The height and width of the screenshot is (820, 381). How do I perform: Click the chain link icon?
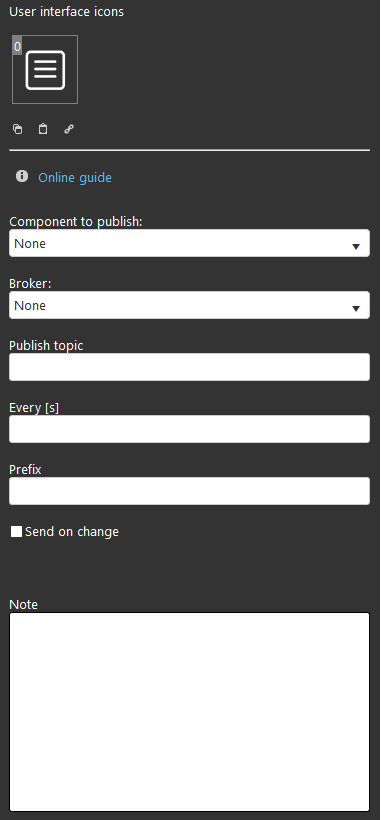click(x=68, y=129)
